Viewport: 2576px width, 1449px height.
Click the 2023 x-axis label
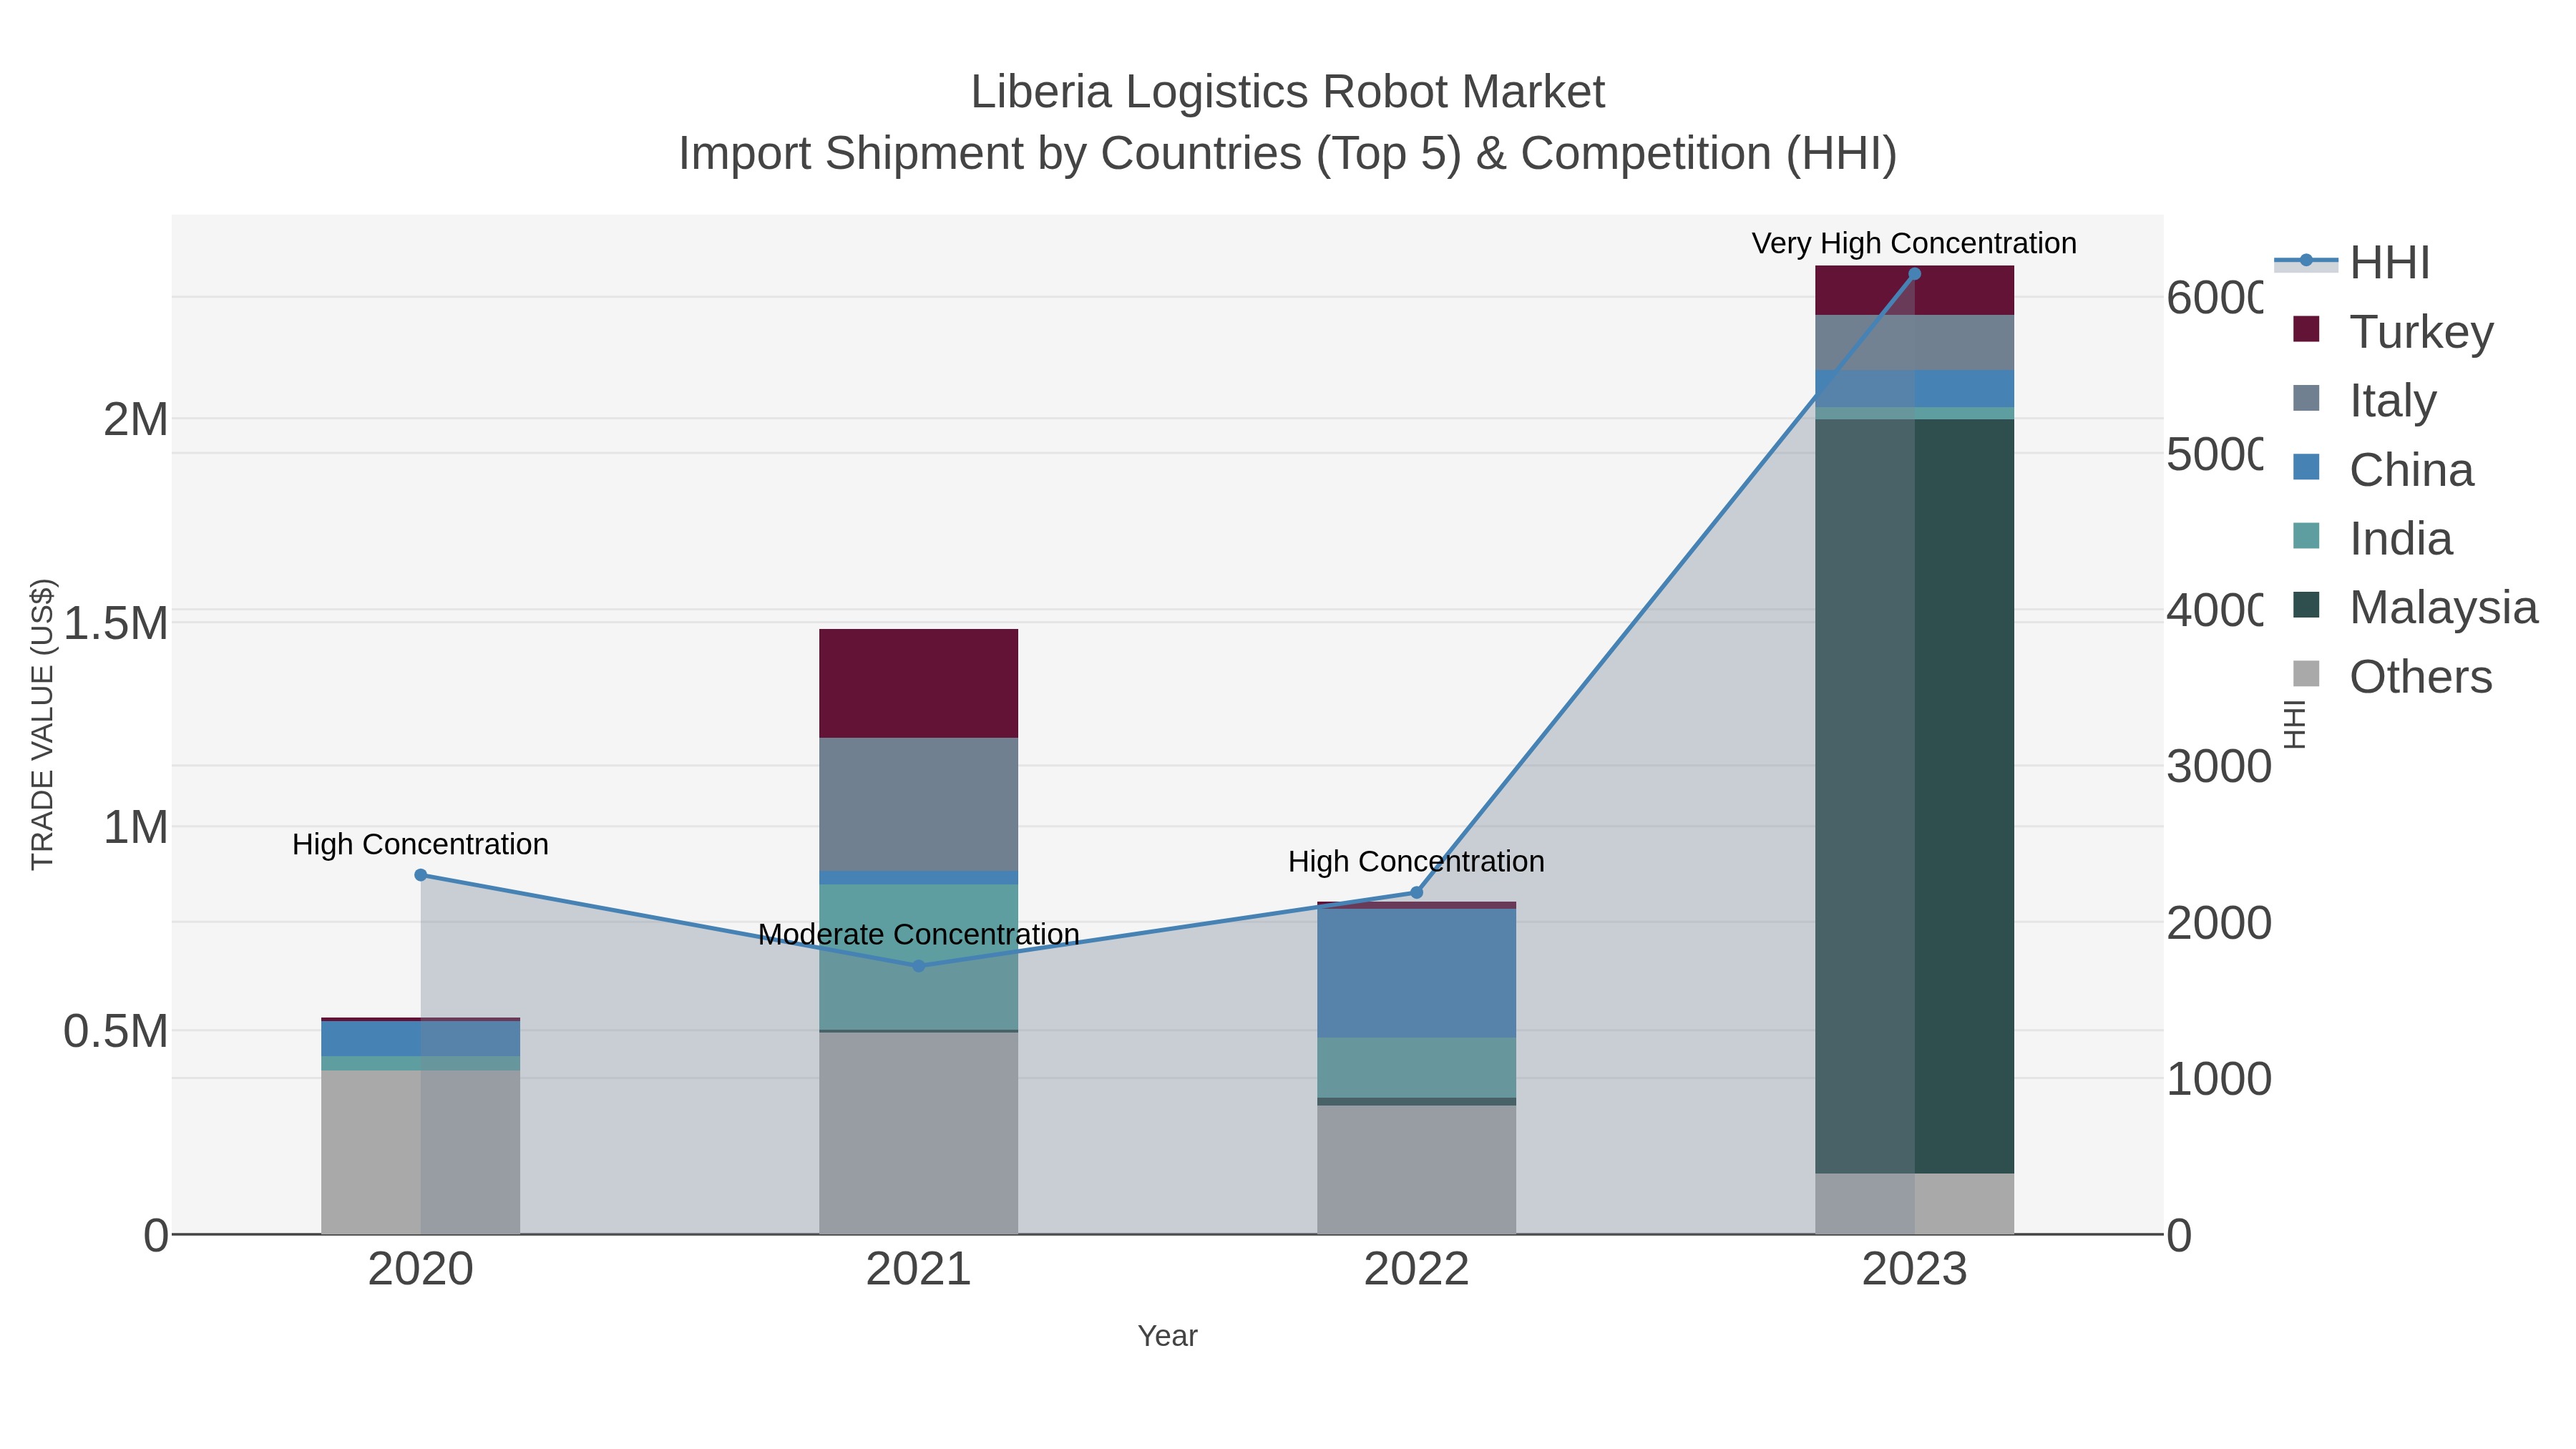[x=1915, y=1270]
